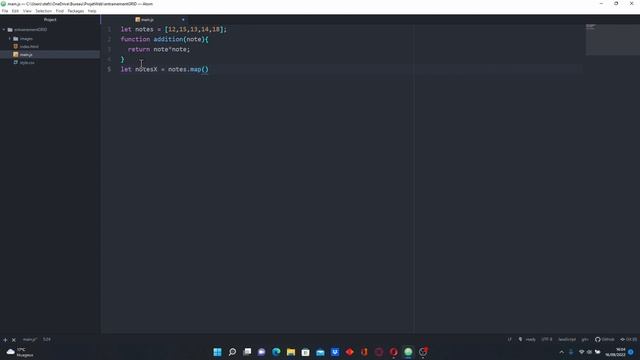Click the modified dot on main.js tab

(183, 20)
